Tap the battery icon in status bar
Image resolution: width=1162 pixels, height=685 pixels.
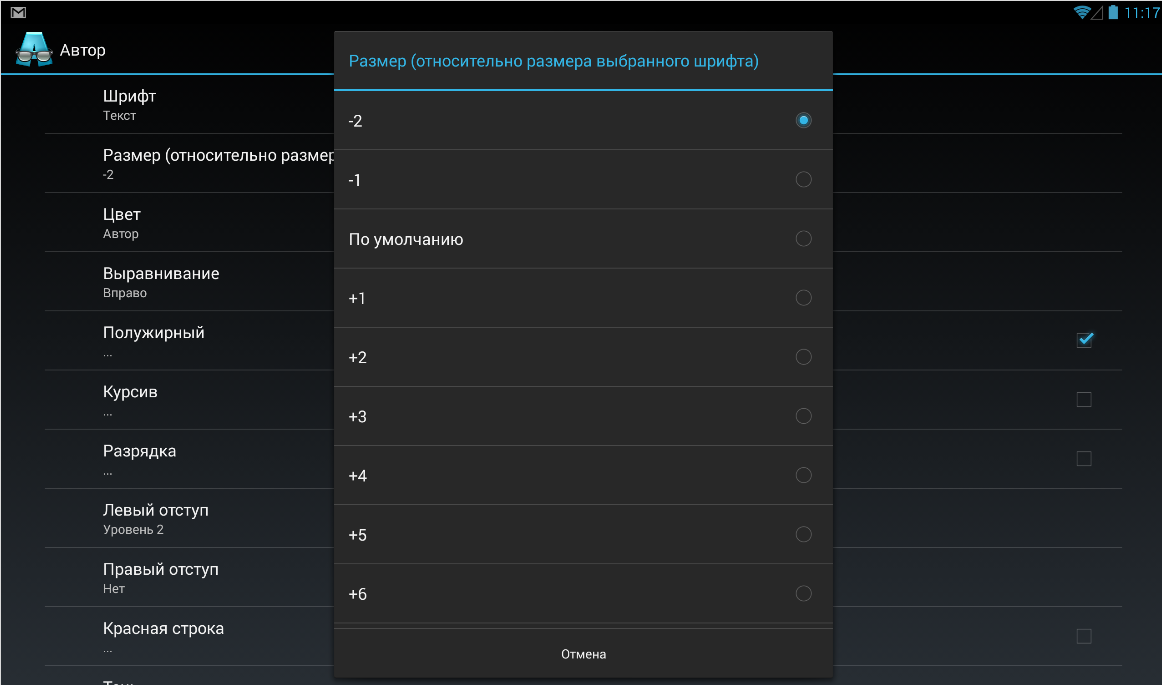(x=1112, y=12)
